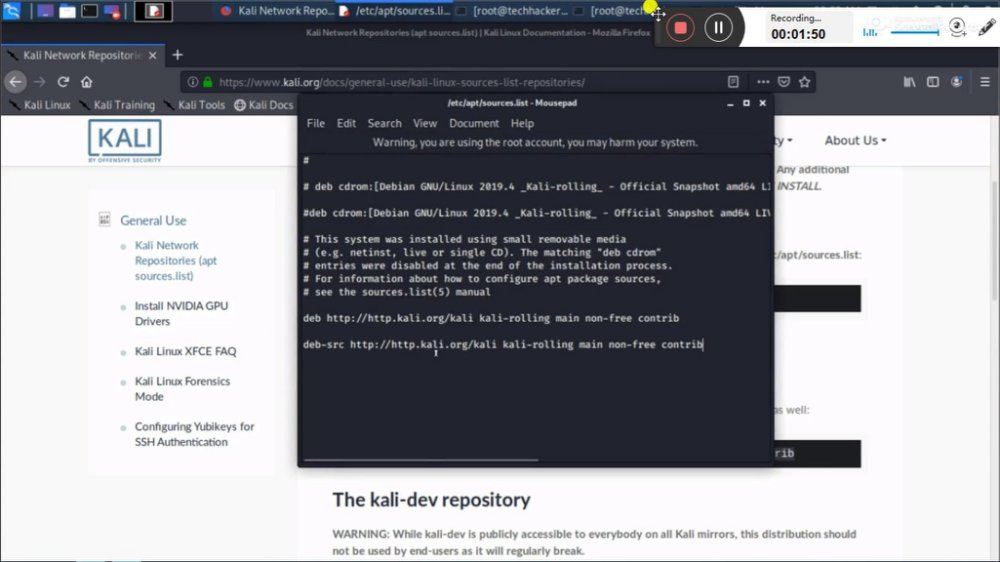Image resolution: width=1000 pixels, height=562 pixels.
Task: Open Mousepad View menu
Action: click(425, 123)
